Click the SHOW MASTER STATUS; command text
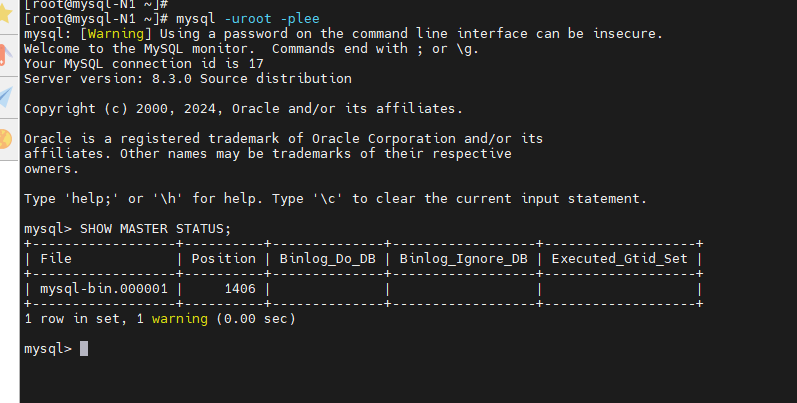Screen dimensions: 797x403 pos(155,229)
